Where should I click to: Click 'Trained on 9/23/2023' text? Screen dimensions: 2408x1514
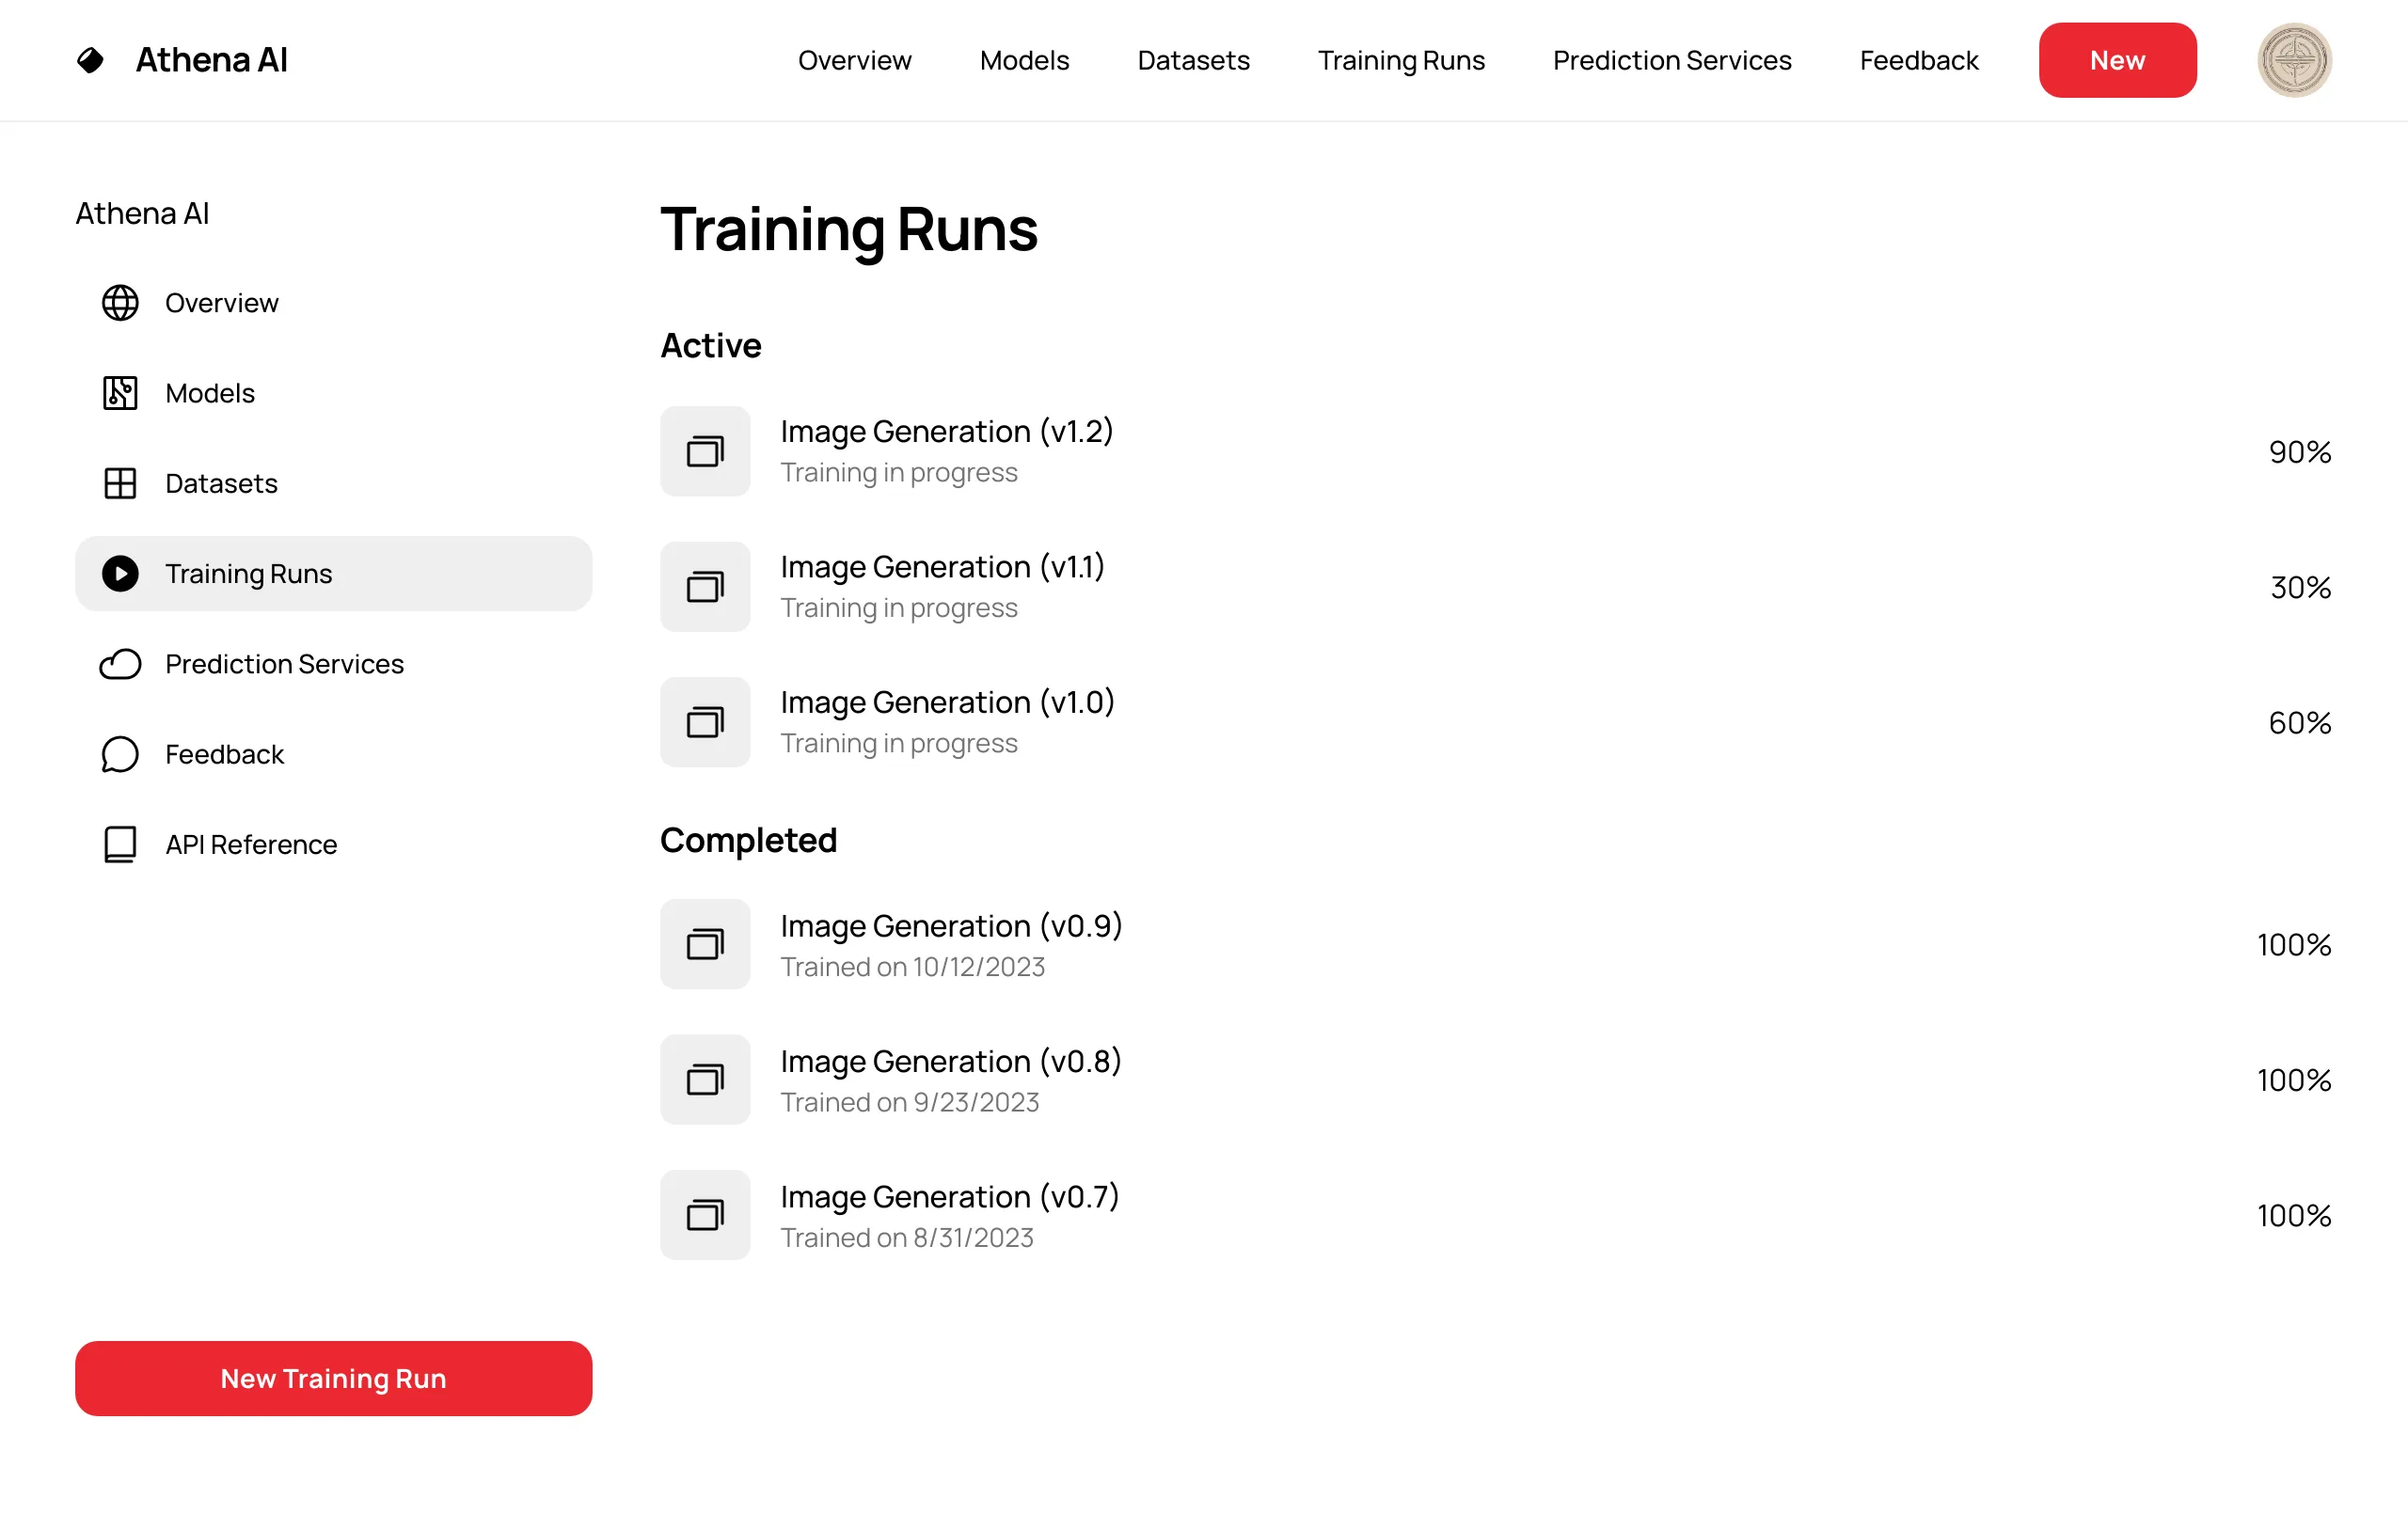coord(909,1102)
